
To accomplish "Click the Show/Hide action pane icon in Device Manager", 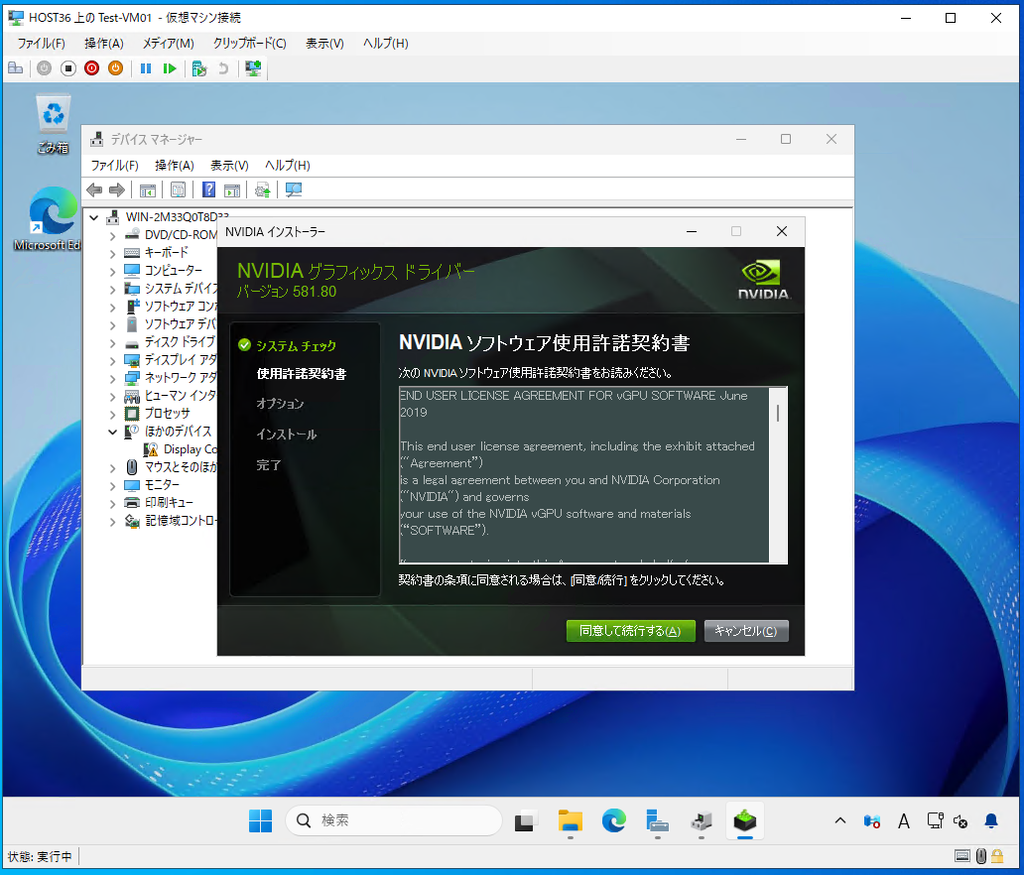I will coord(232,190).
